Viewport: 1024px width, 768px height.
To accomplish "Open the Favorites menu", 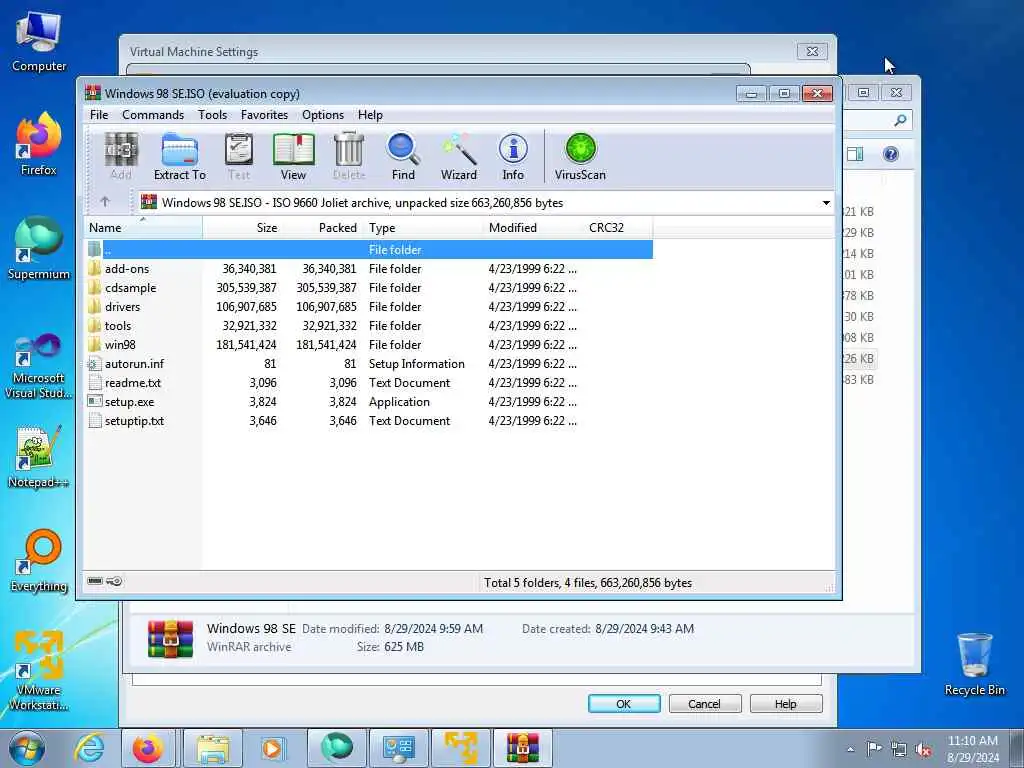I will click(264, 115).
